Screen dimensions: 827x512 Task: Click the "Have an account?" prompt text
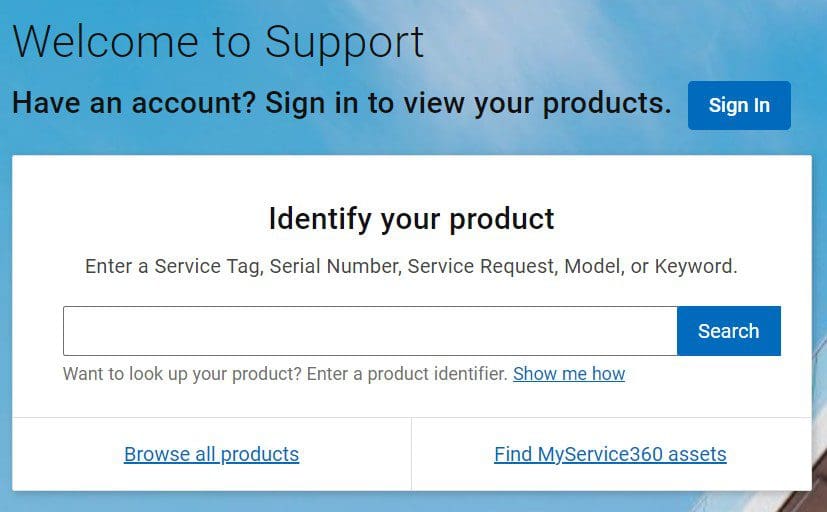click(134, 102)
